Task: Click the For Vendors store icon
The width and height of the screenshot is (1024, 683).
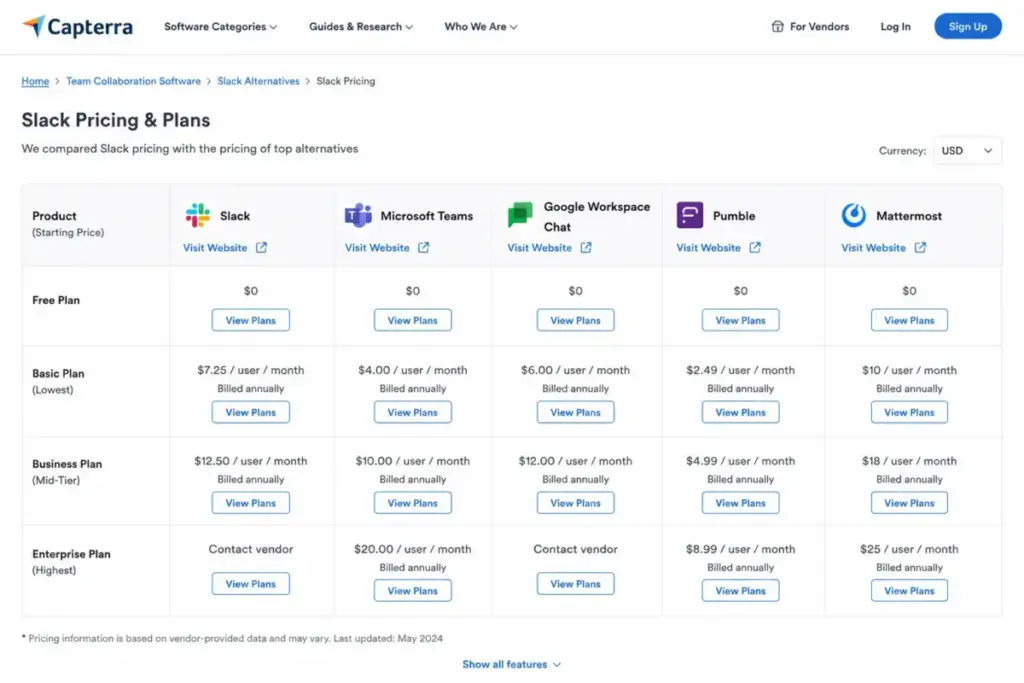Action: point(777,27)
